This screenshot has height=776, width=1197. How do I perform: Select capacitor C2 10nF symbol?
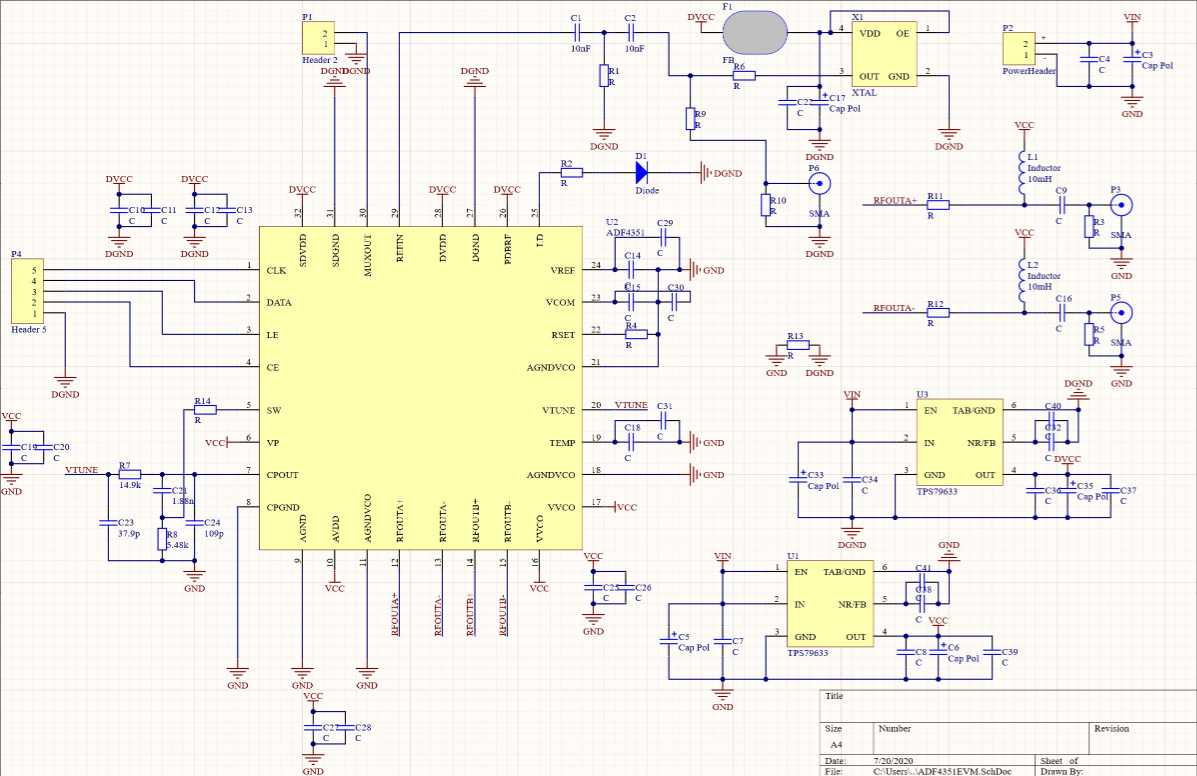pos(631,33)
